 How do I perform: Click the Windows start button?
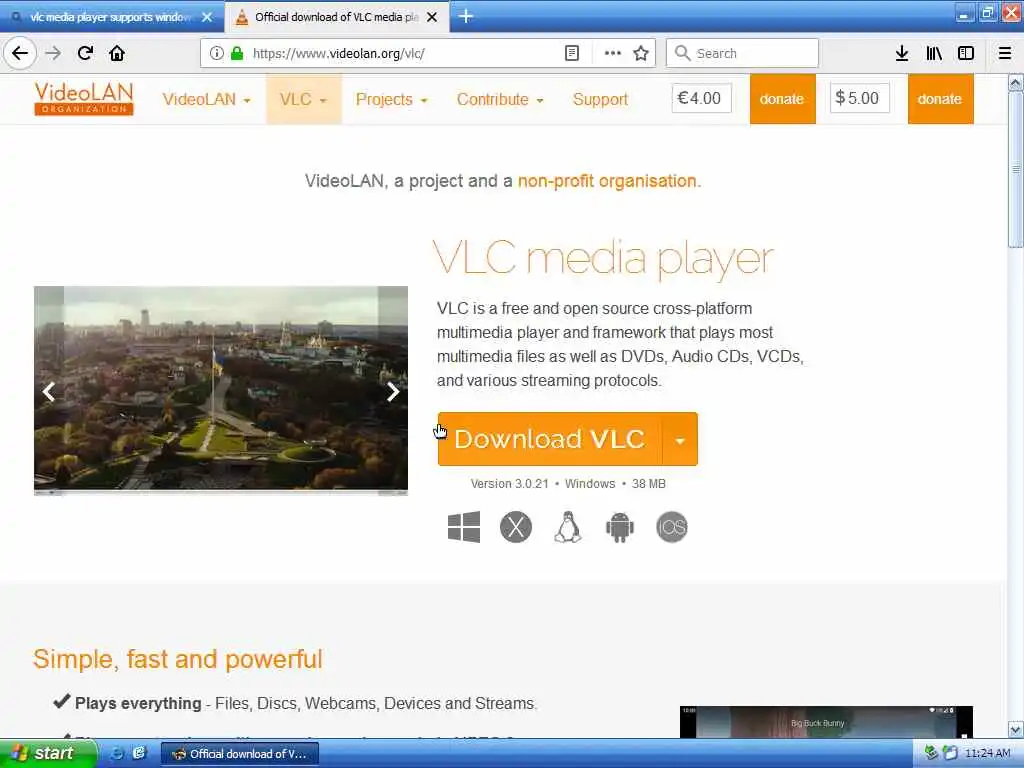(x=47, y=753)
